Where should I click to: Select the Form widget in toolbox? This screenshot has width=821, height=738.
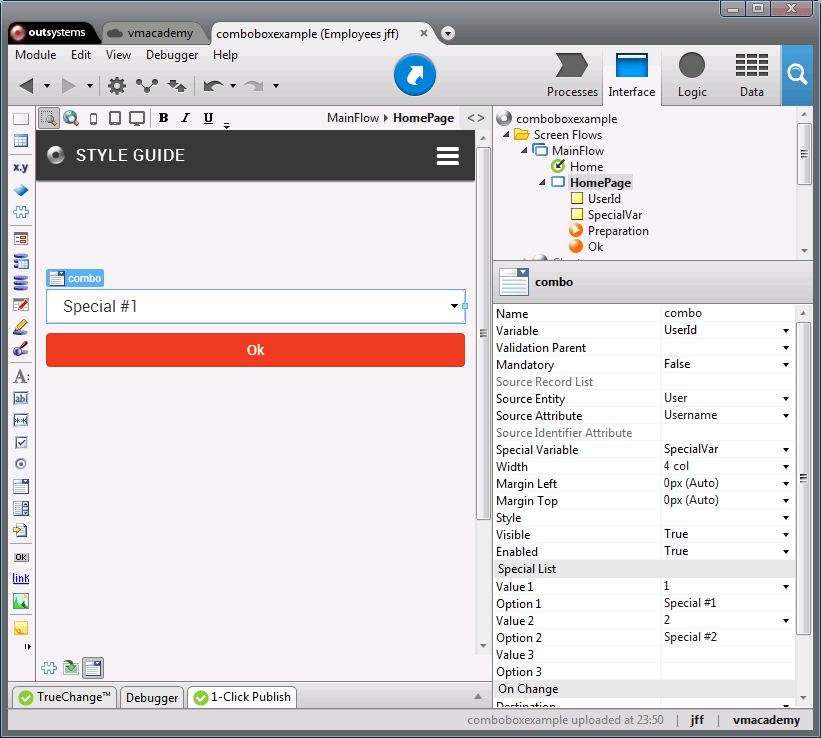click(x=21, y=239)
